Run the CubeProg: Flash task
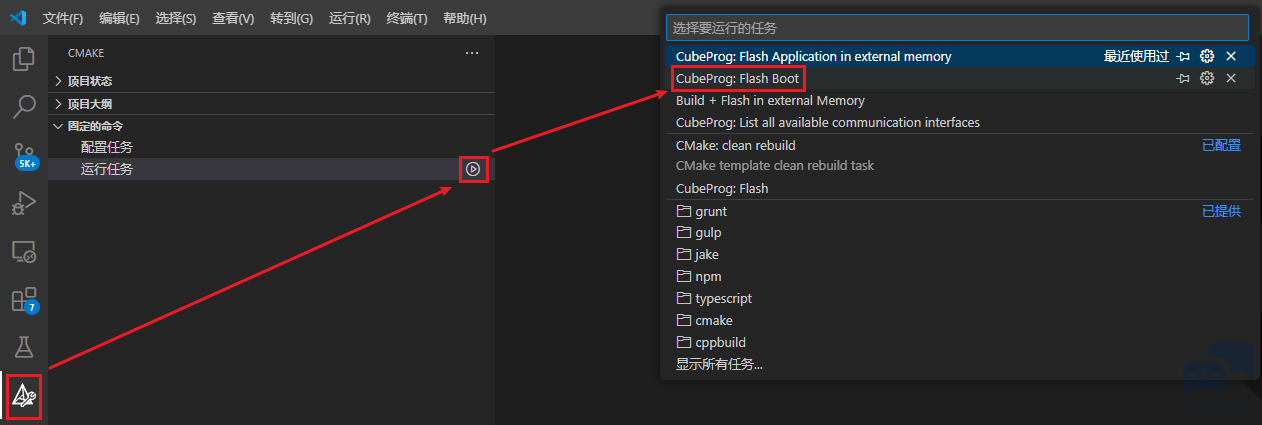 coord(960,188)
